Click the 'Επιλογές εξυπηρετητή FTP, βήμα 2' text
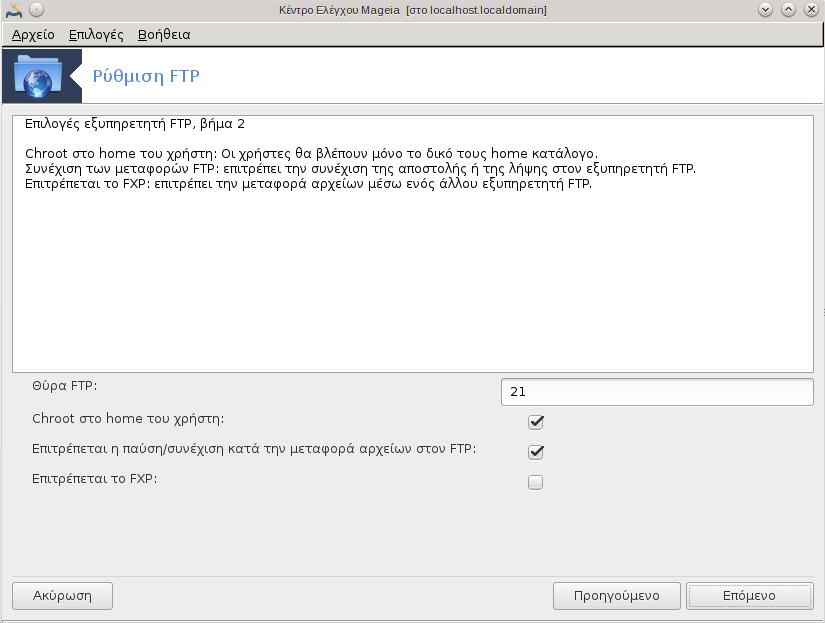Viewport: 825px width, 623px height. [135, 124]
